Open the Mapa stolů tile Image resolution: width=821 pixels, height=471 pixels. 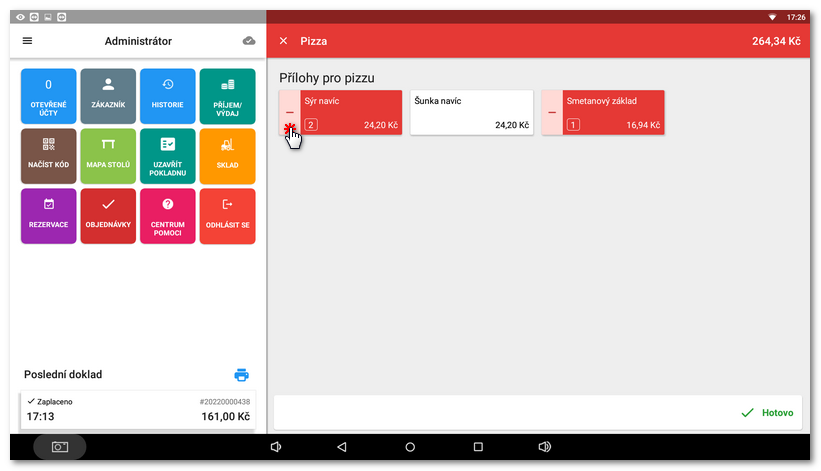(x=108, y=156)
